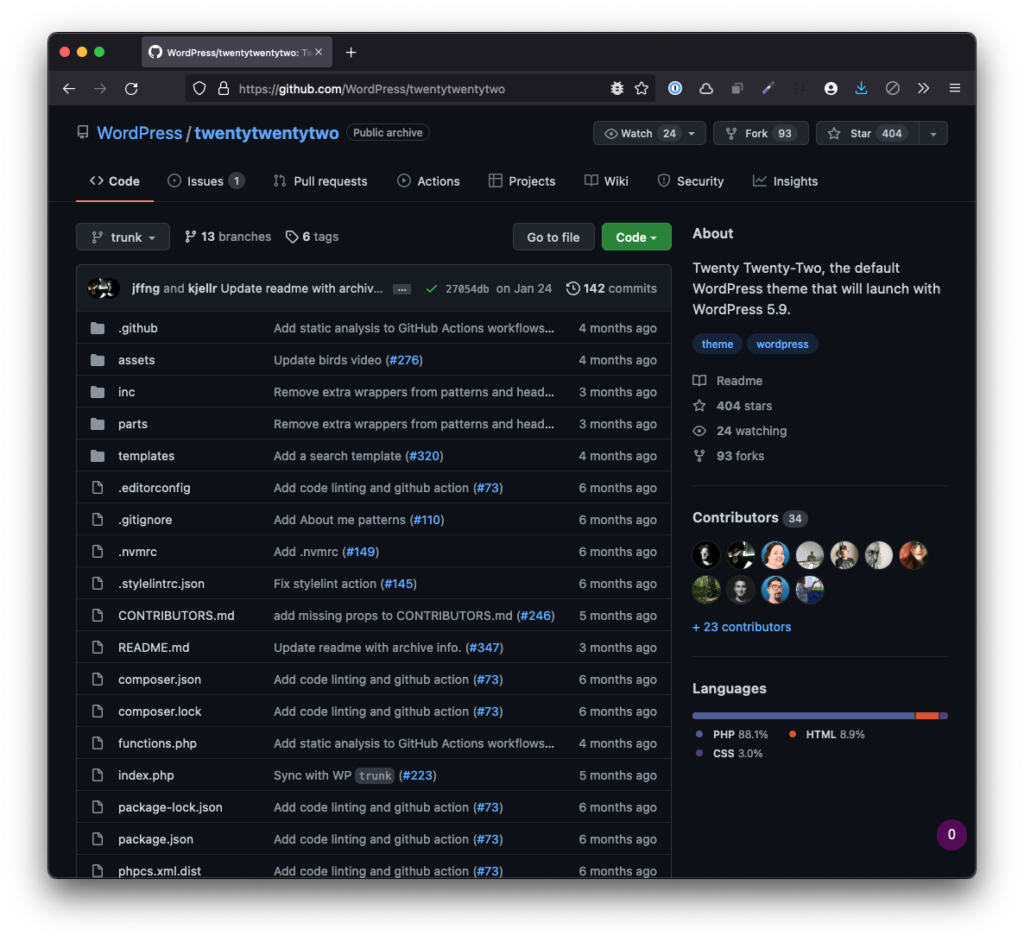Click the URL address bar field

click(x=418, y=89)
